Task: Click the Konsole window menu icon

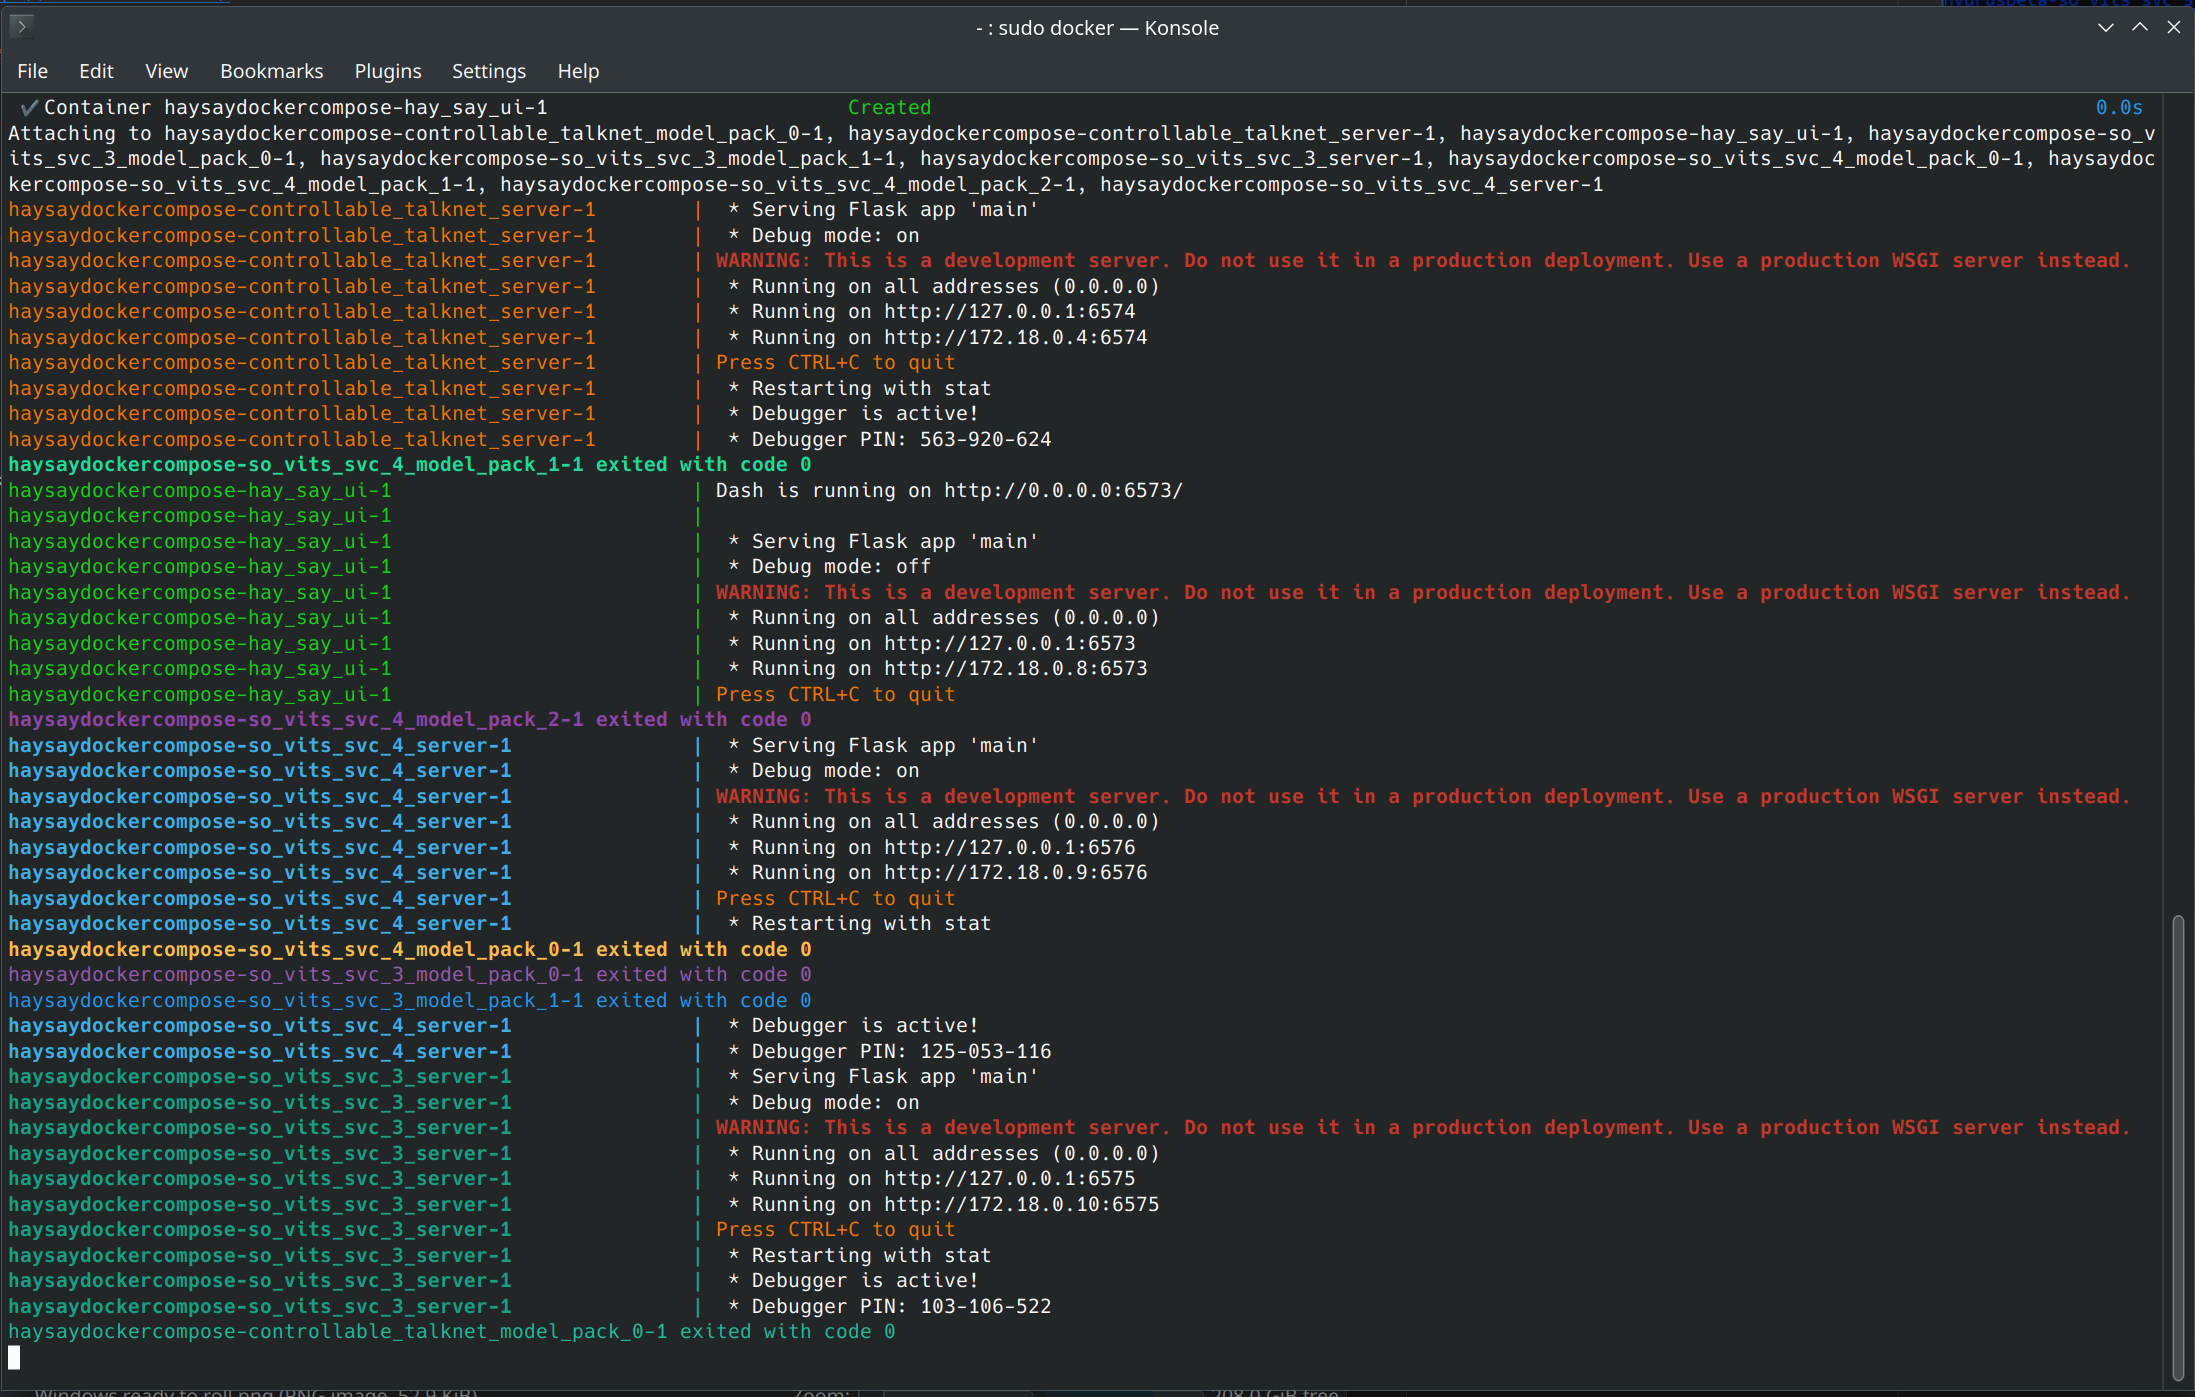Action: click(21, 27)
